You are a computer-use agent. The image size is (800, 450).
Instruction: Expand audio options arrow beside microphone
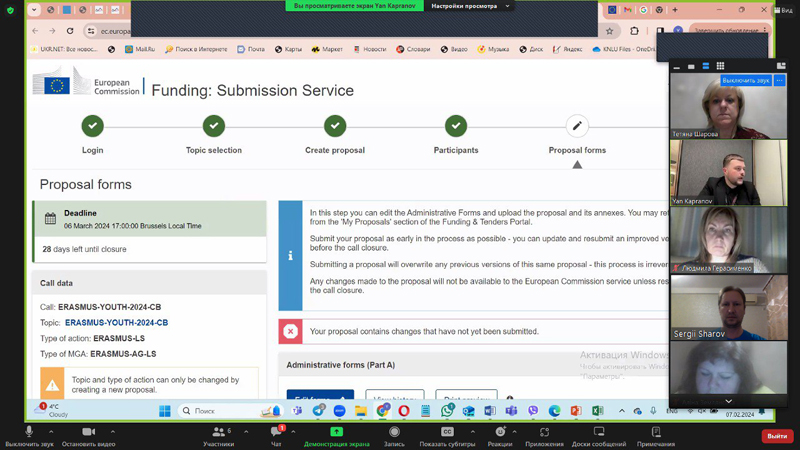pyautogui.click(x=51, y=432)
